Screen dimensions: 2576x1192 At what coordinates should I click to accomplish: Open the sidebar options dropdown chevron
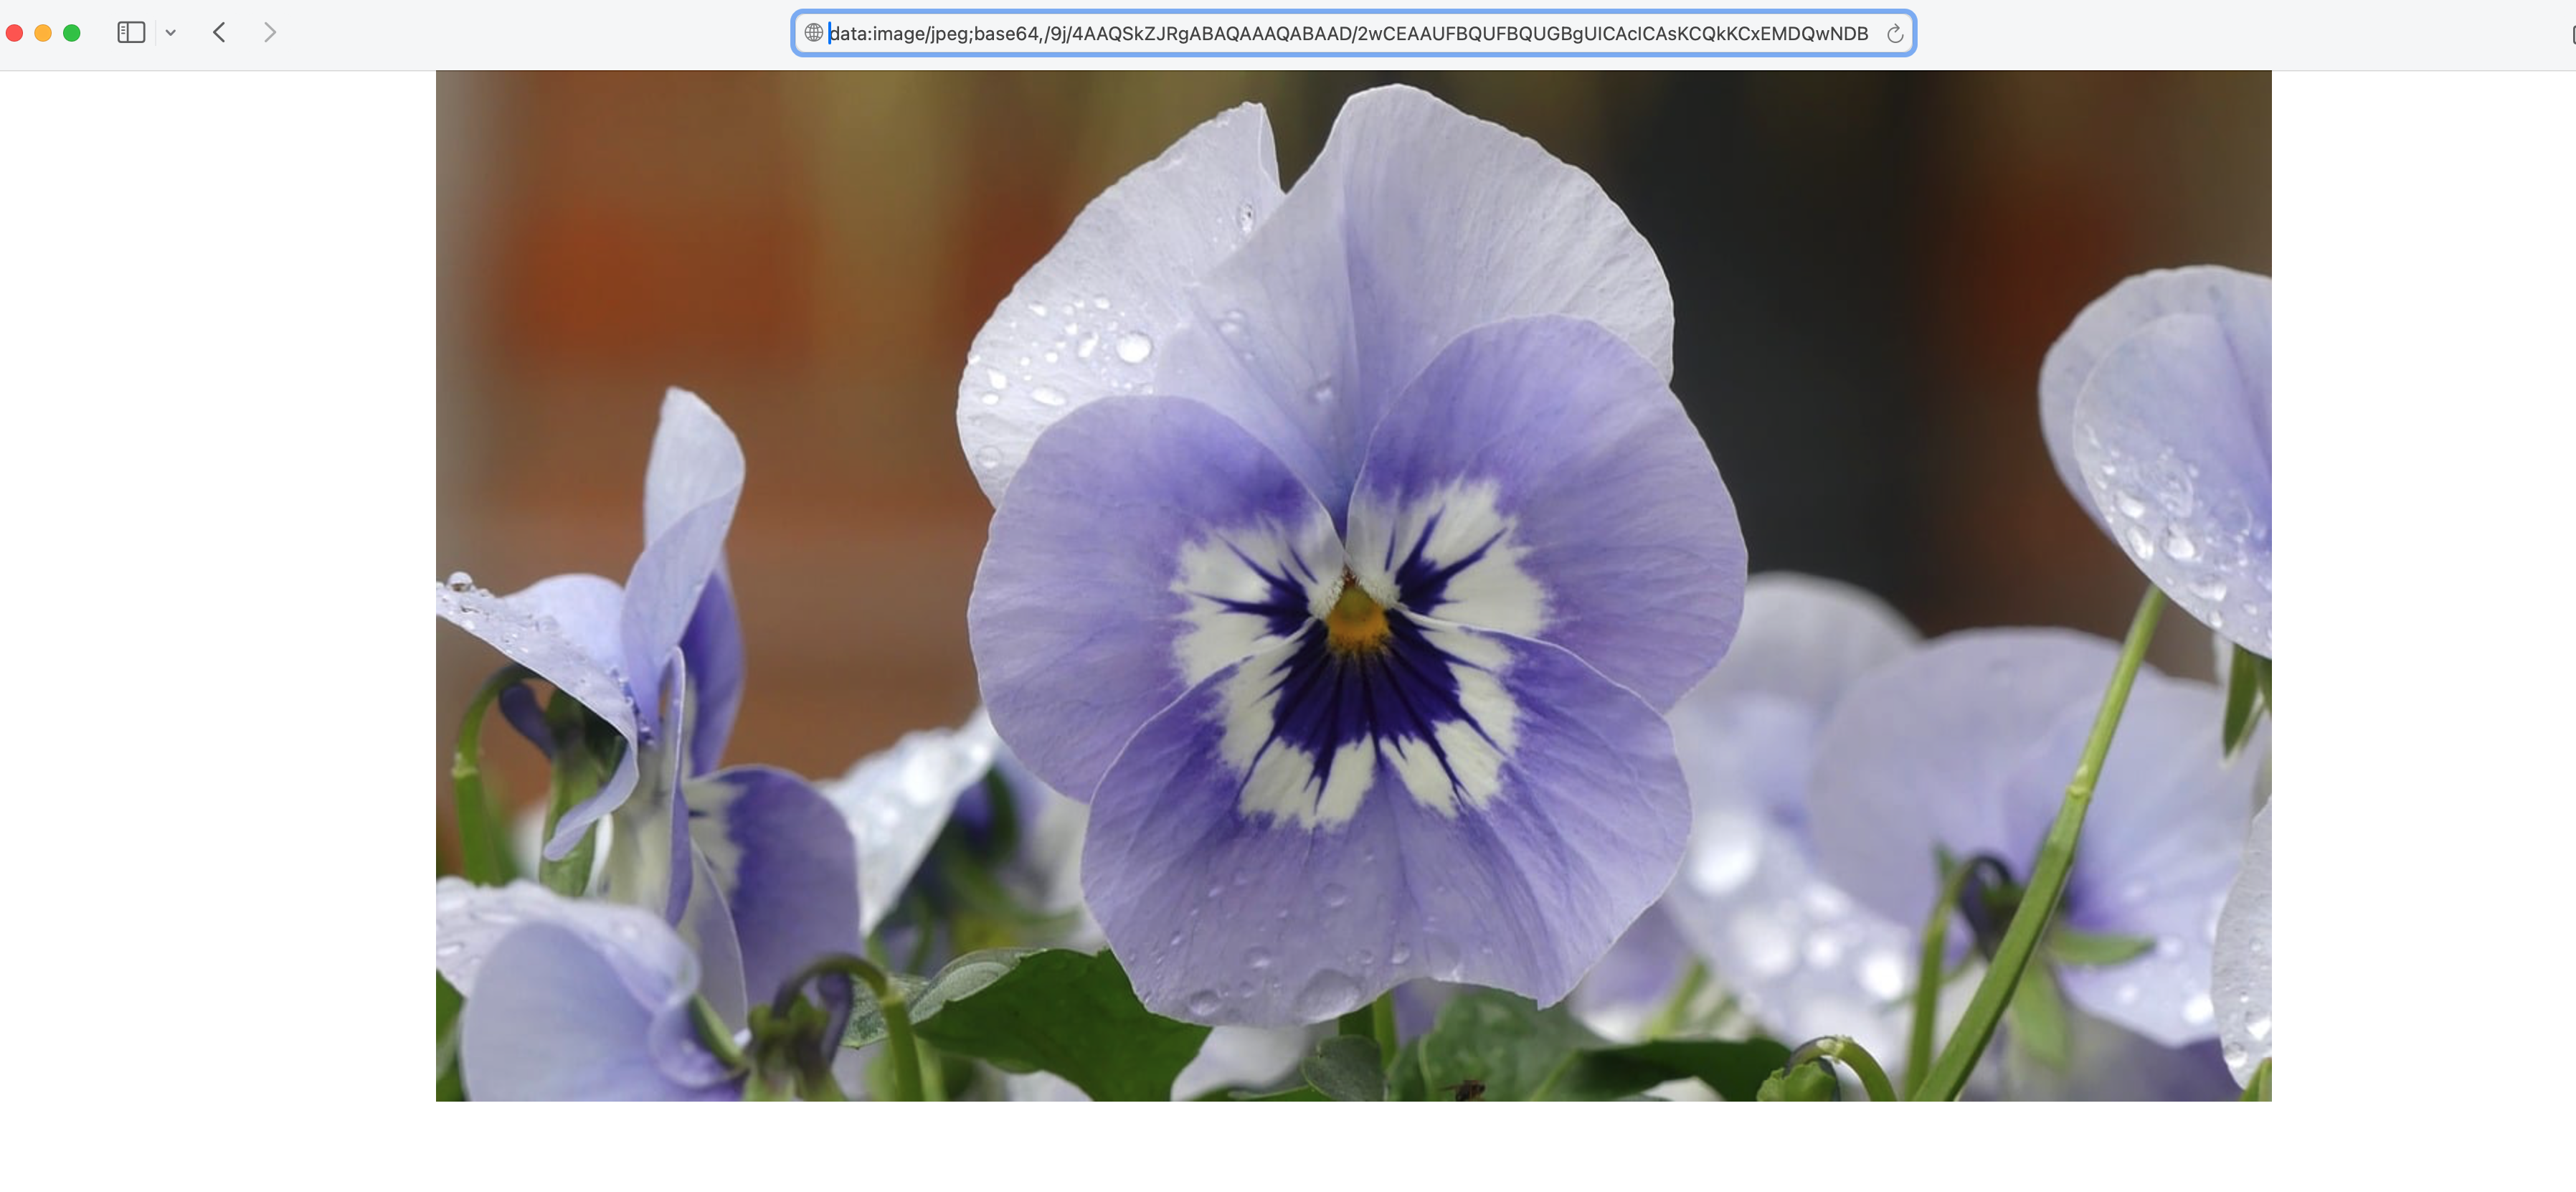pyautogui.click(x=171, y=33)
